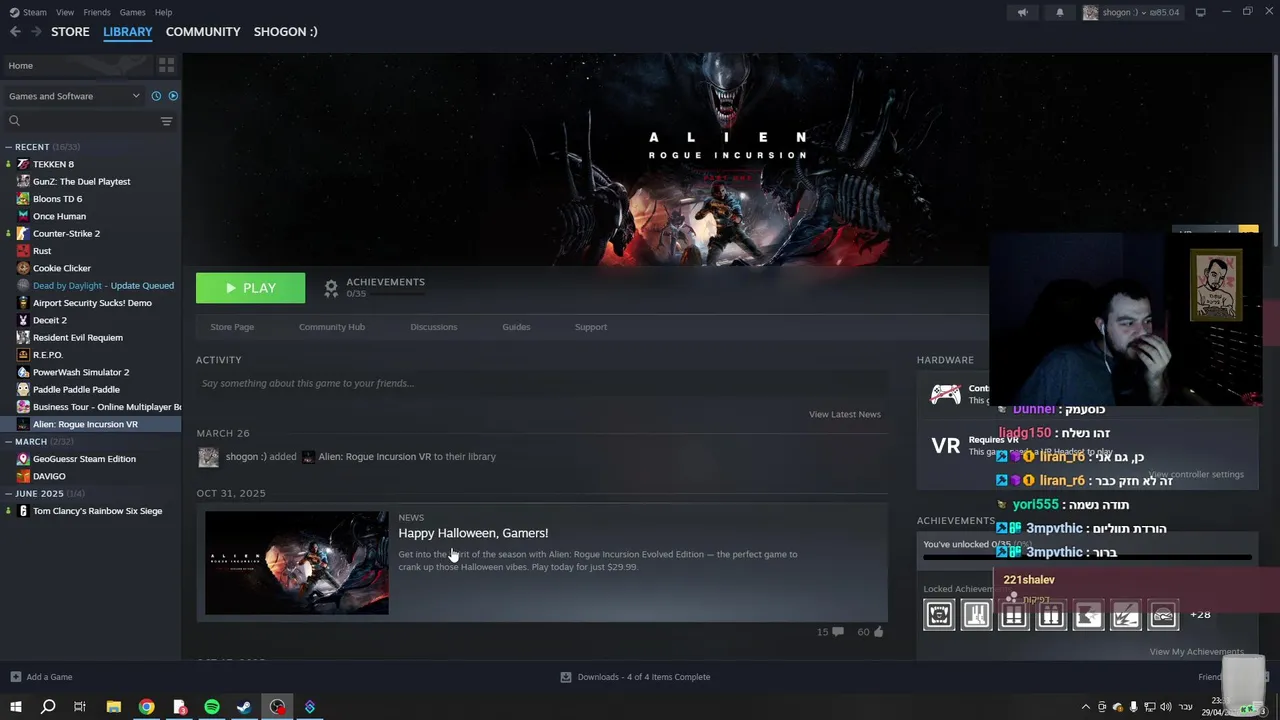Open the SHOGON :) profile tab
Viewport: 1280px width, 720px height.
285,32
